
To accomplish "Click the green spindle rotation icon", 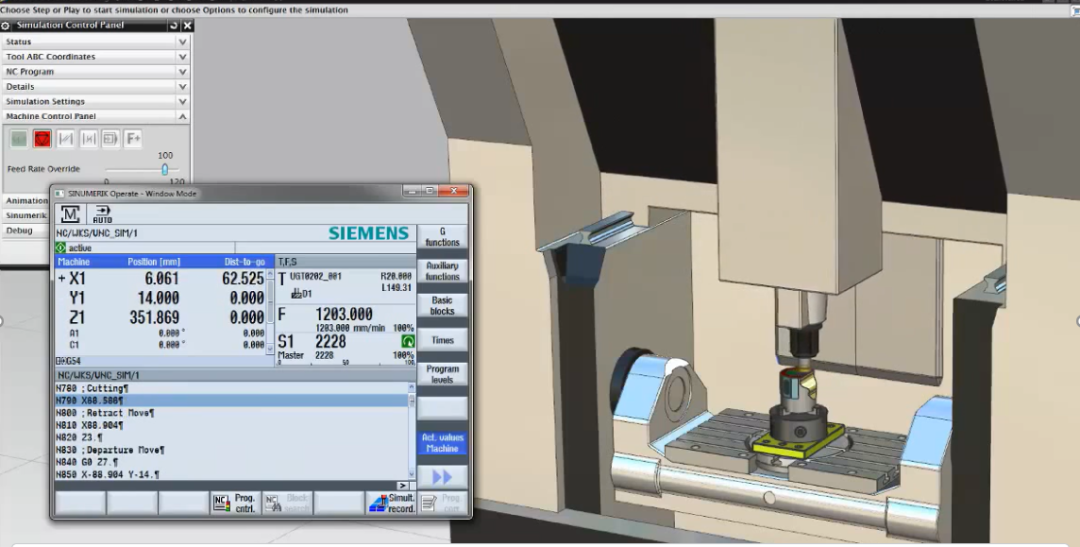I will (408, 341).
